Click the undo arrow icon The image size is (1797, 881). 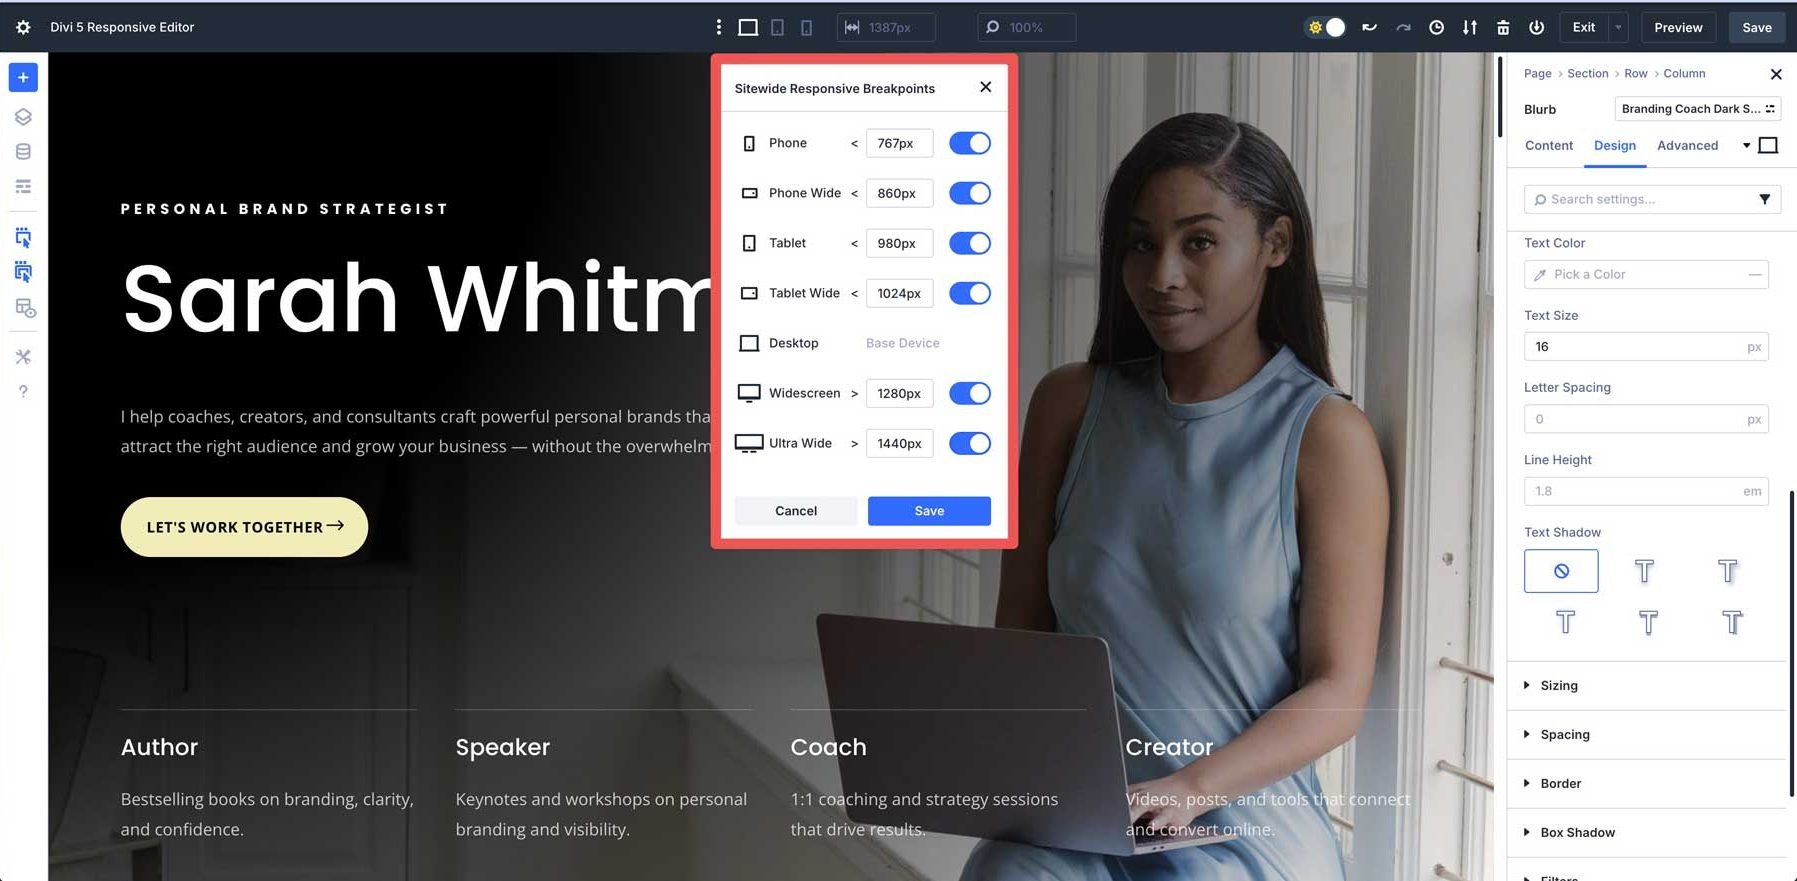1369,27
